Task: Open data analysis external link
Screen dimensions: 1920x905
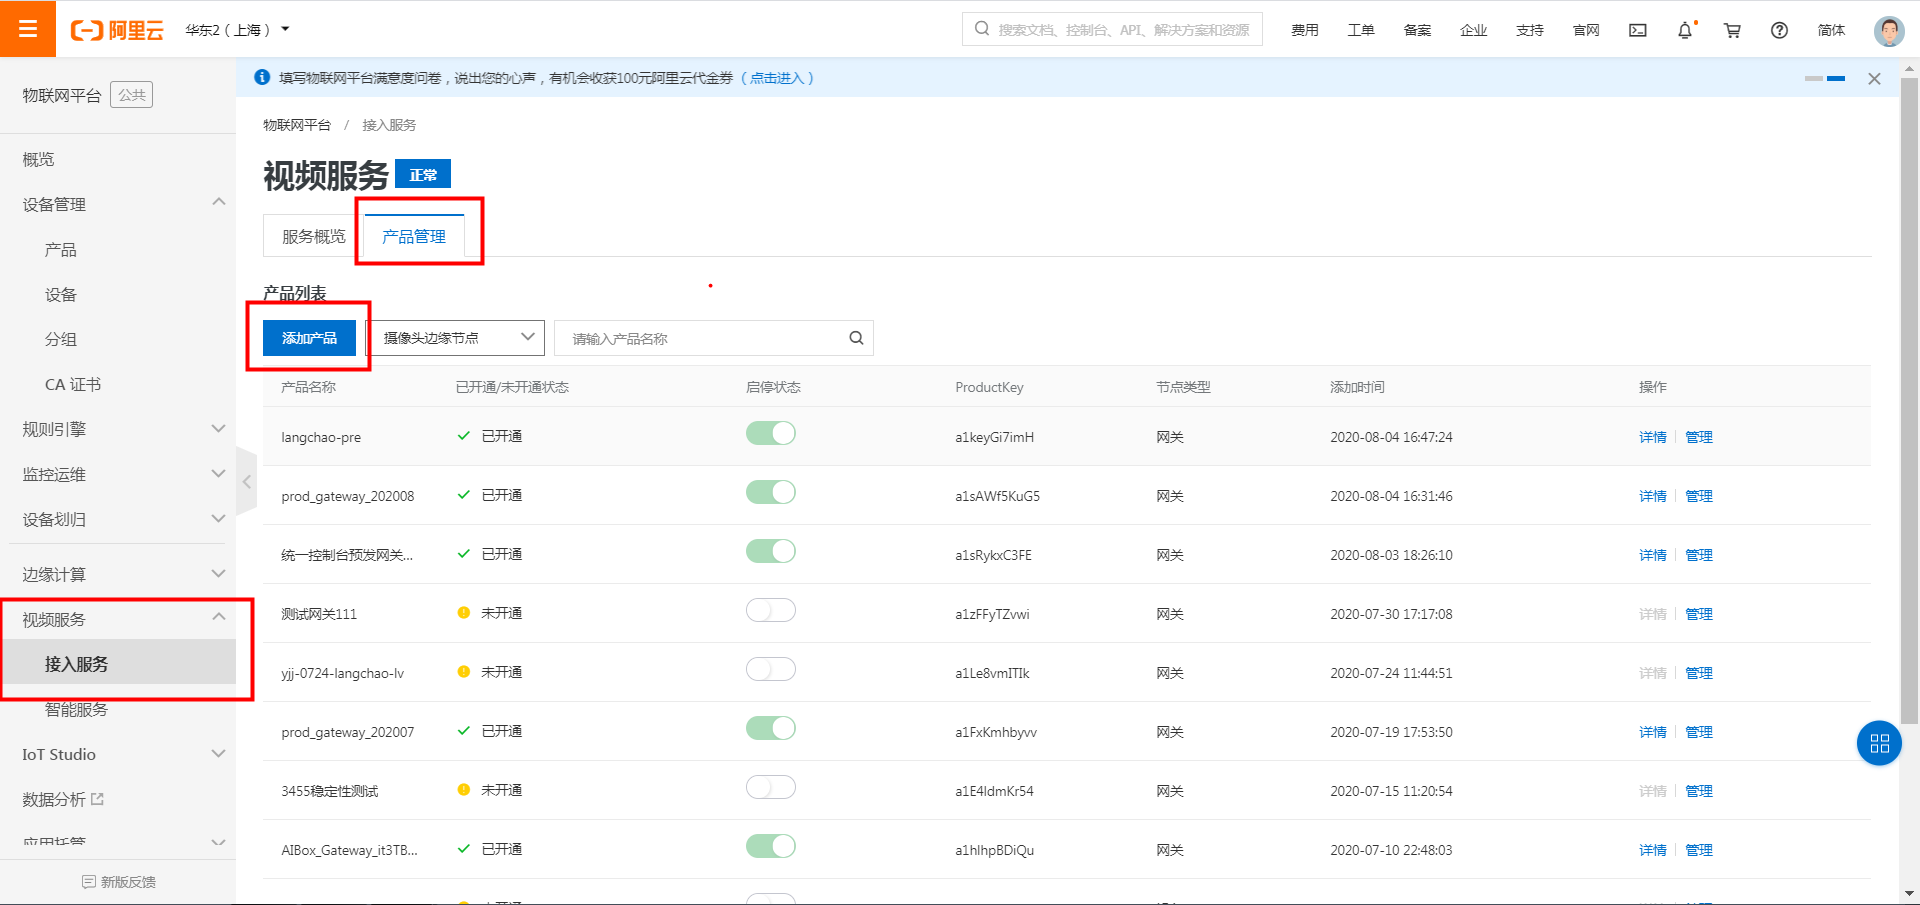Action: click(63, 799)
